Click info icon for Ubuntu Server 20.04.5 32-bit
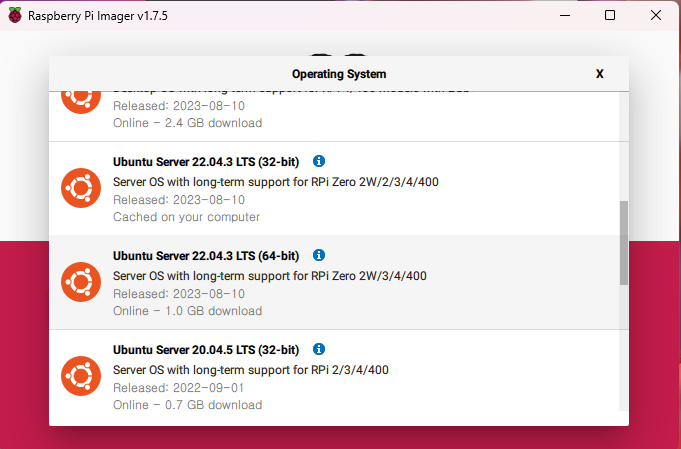Viewport: 681px width, 449px height. click(x=319, y=349)
